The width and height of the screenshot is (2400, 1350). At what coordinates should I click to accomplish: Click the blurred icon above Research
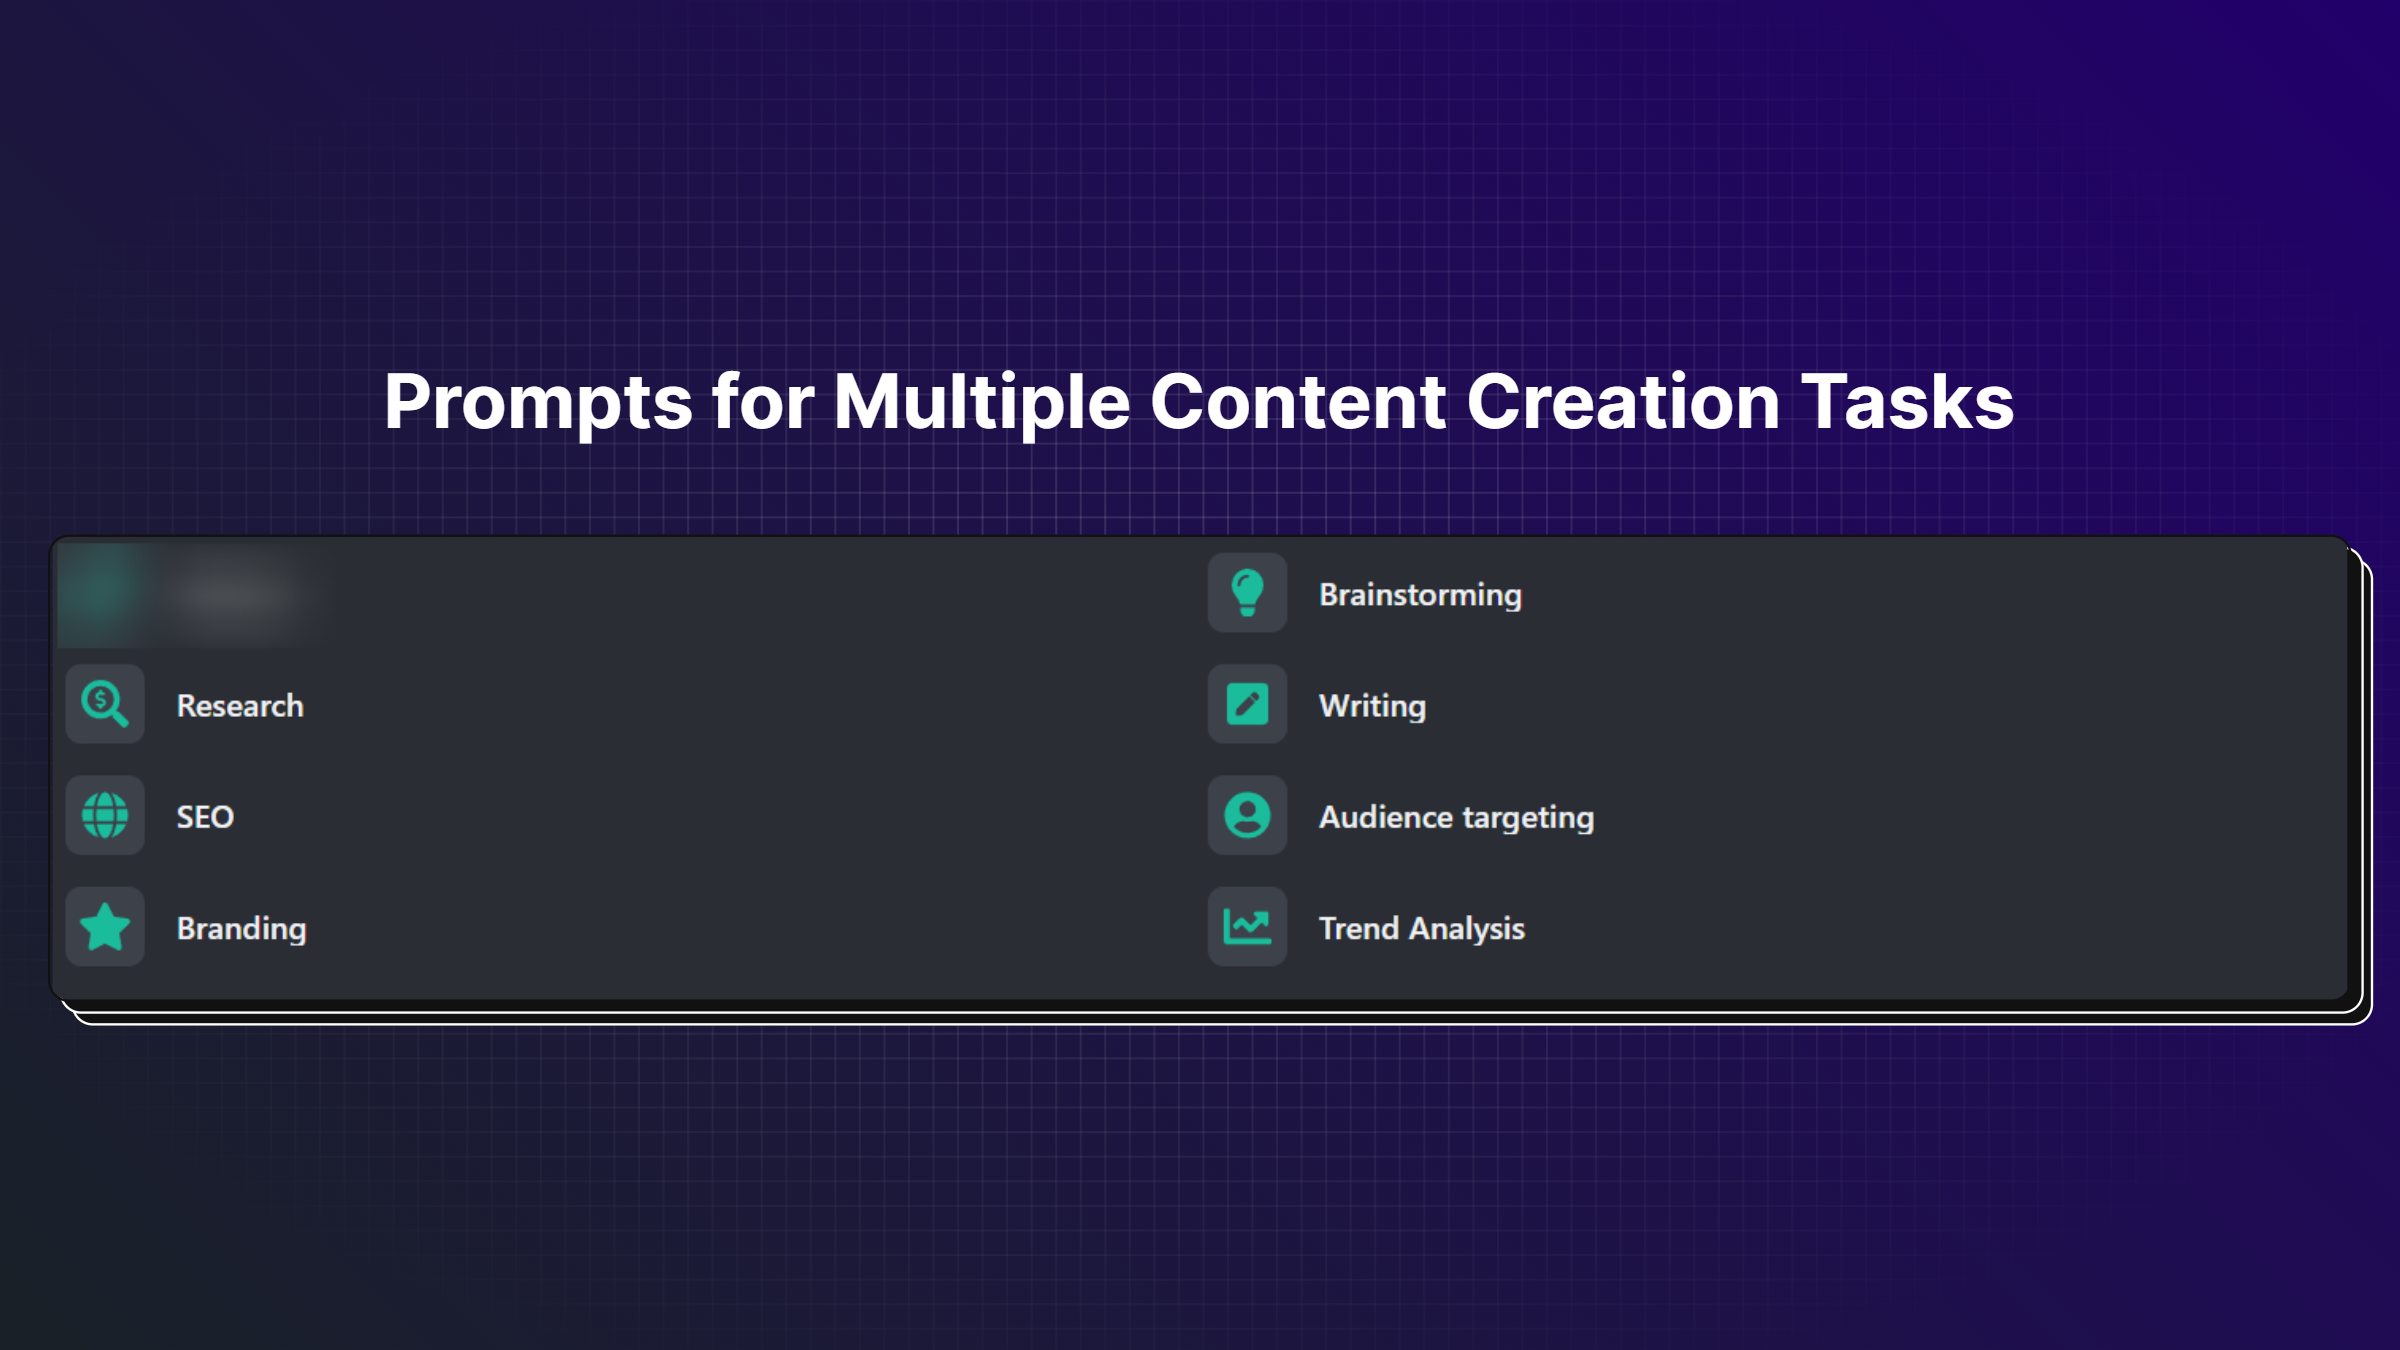click(x=105, y=593)
